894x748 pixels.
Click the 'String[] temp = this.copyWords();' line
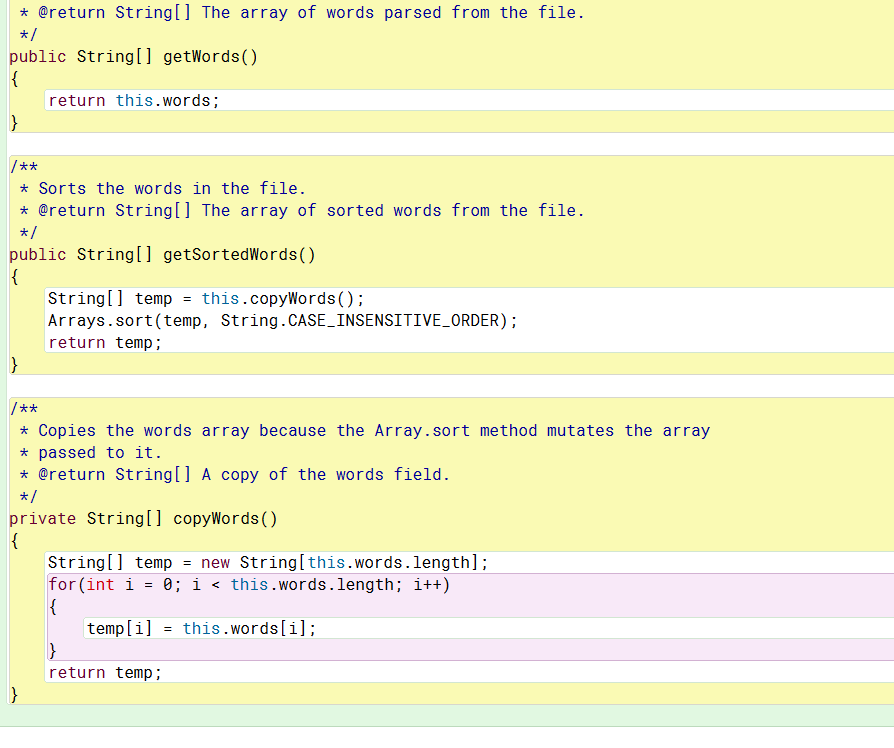click(x=206, y=298)
